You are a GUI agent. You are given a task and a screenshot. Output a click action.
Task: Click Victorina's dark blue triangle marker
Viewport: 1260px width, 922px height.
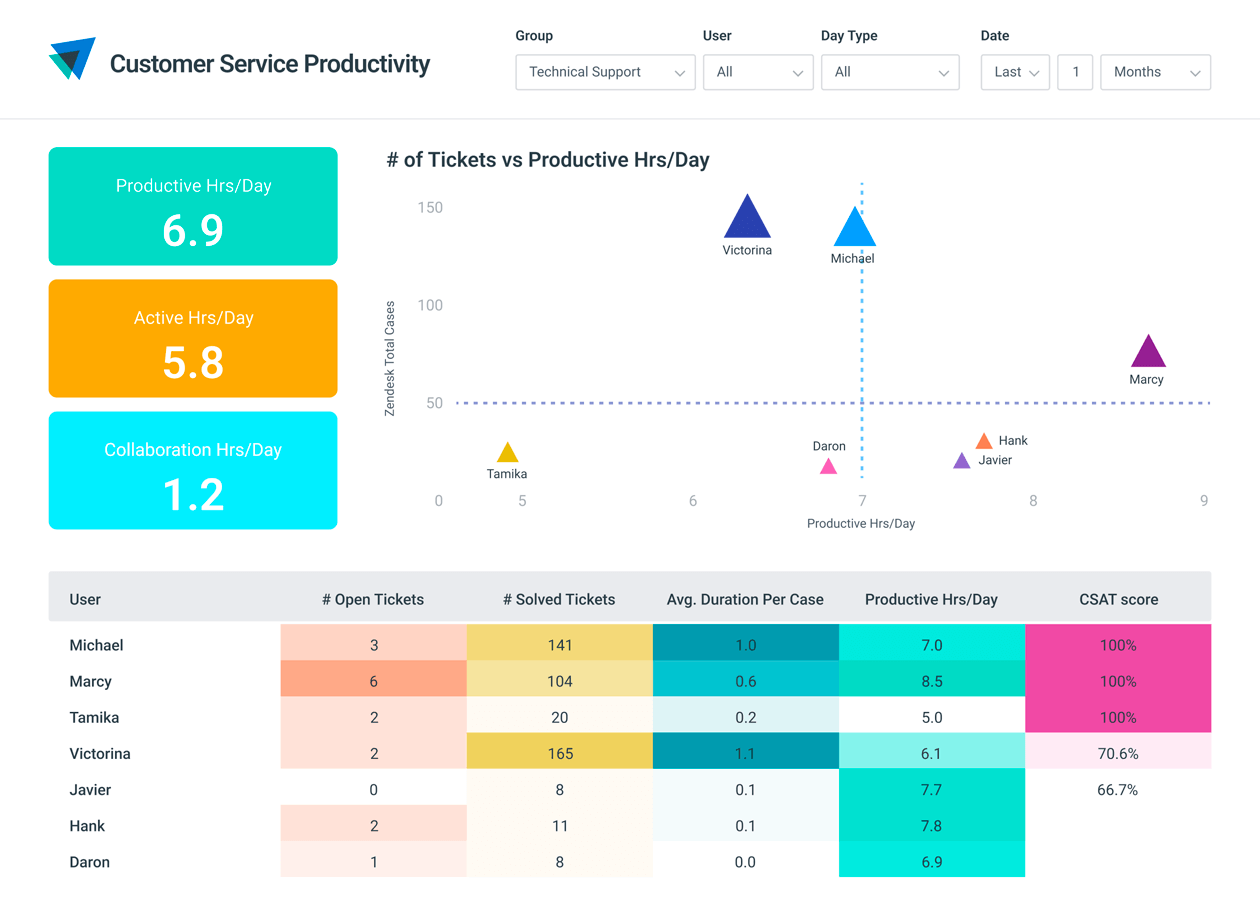(747, 219)
